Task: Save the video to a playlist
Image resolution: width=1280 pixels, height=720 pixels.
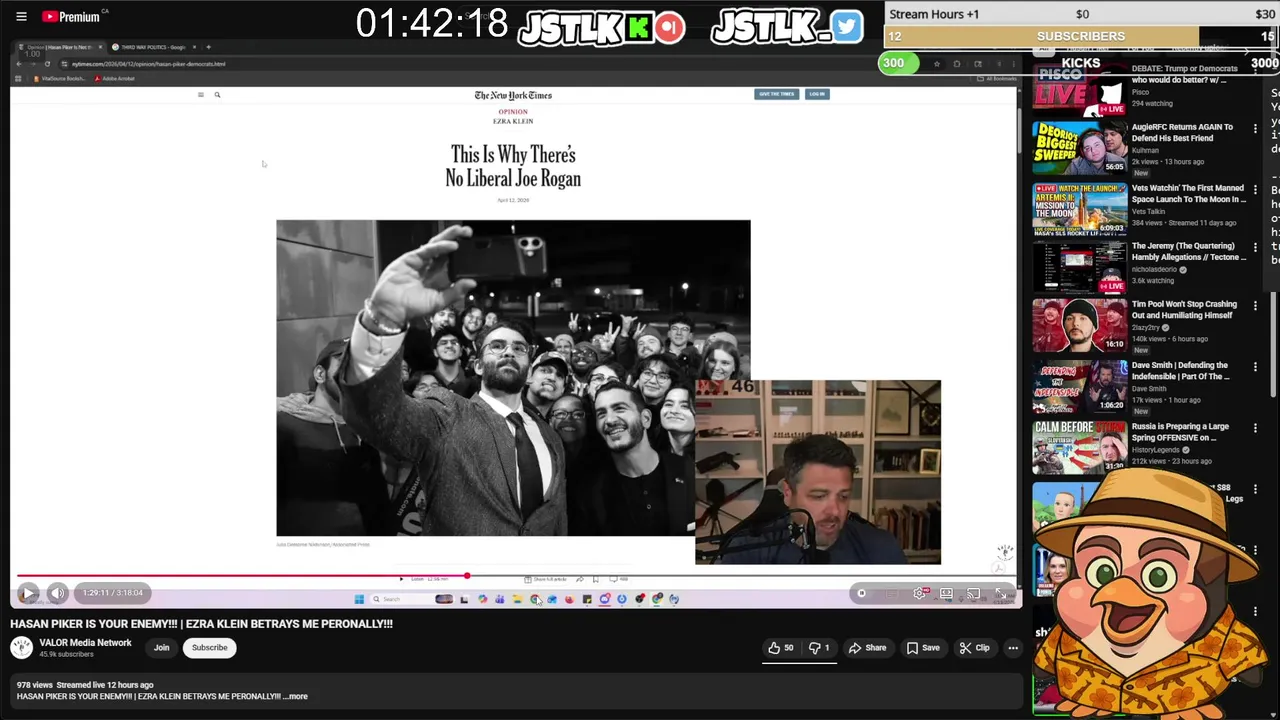Action: coord(923,648)
